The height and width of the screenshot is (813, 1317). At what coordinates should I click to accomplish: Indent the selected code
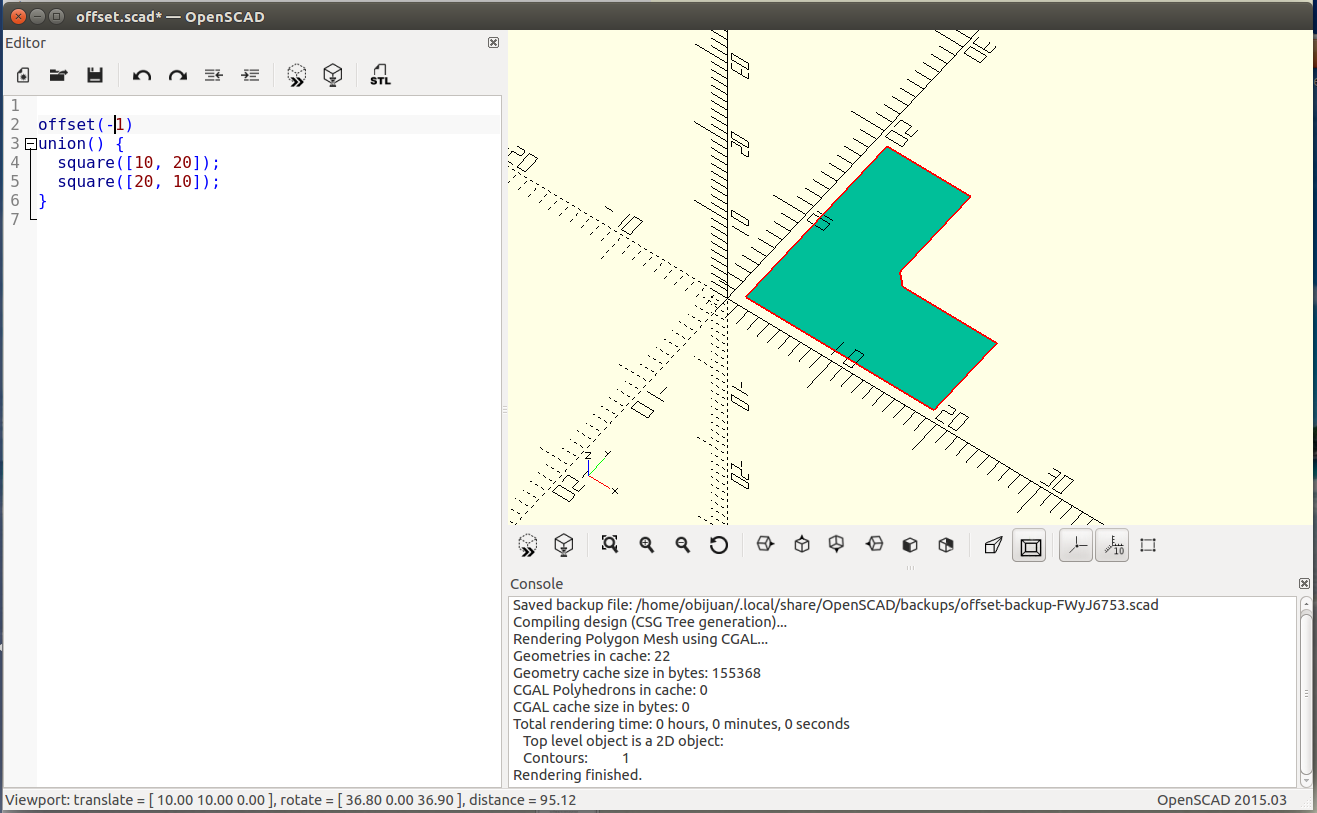coord(250,75)
